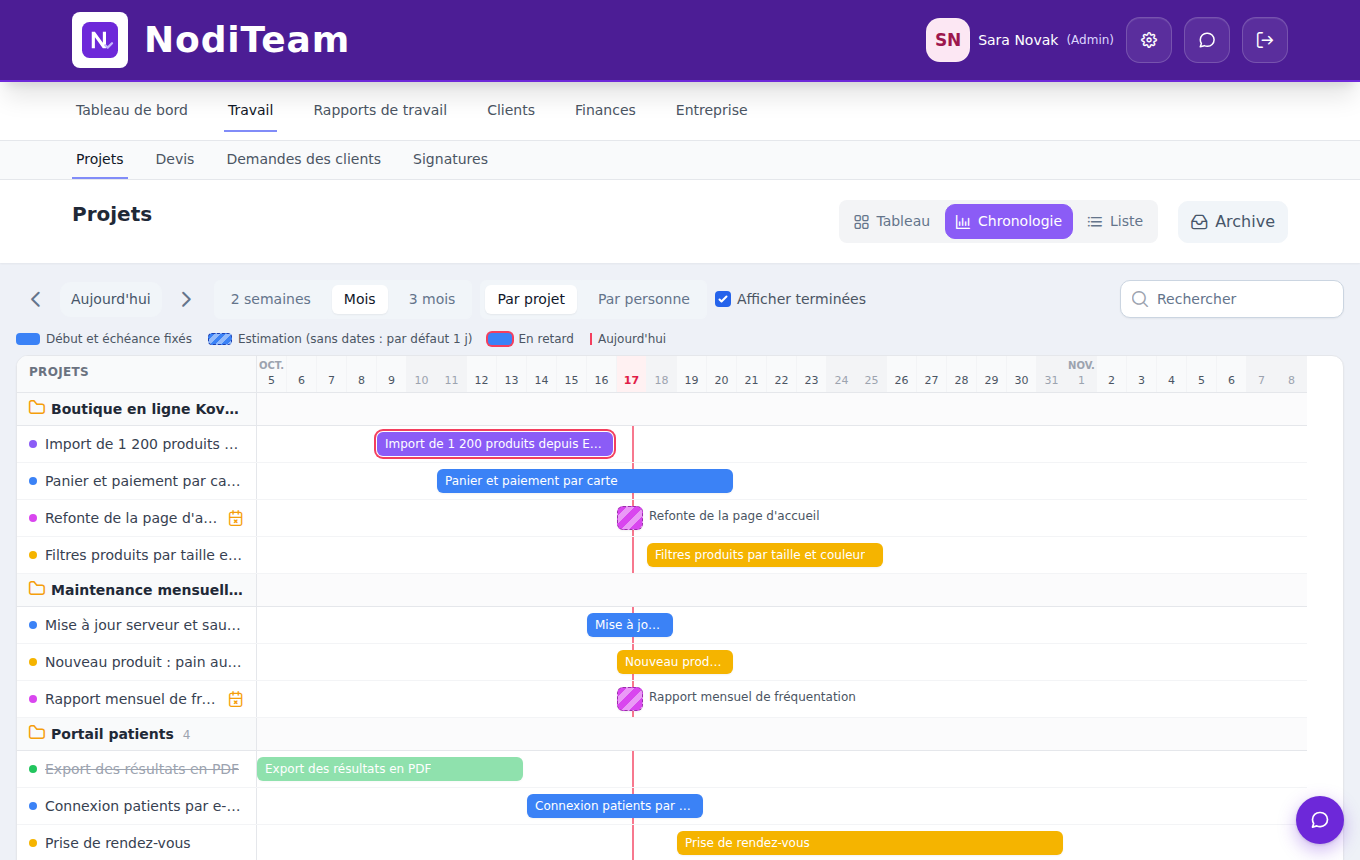
Task: Go to previous period with left chevron
Action: click(x=36, y=299)
